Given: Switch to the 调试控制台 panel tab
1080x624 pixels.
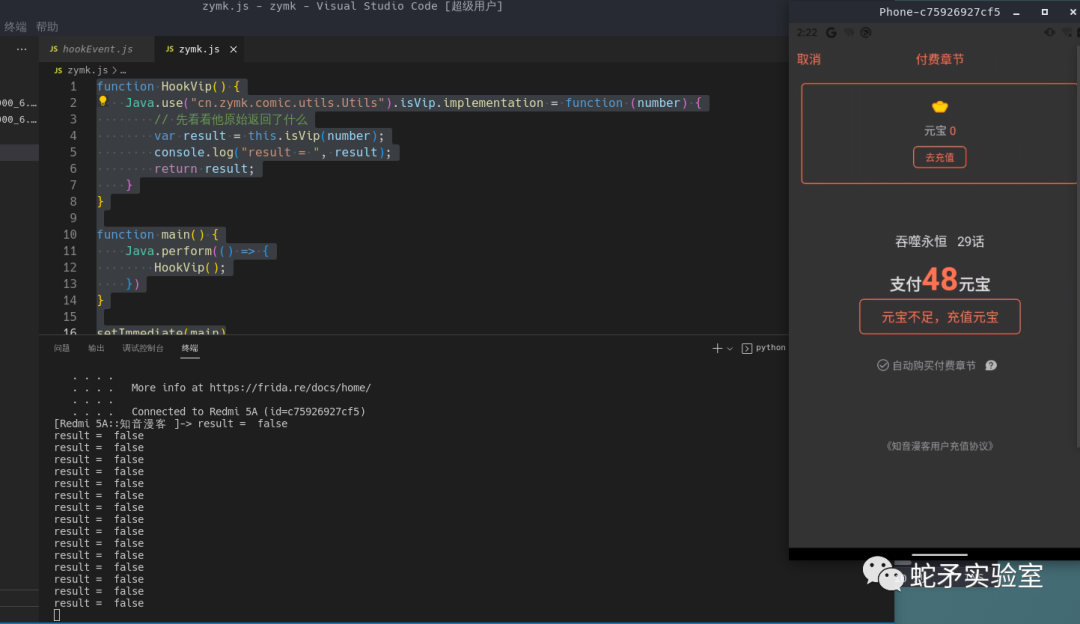Looking at the screenshot, I should tap(143, 349).
